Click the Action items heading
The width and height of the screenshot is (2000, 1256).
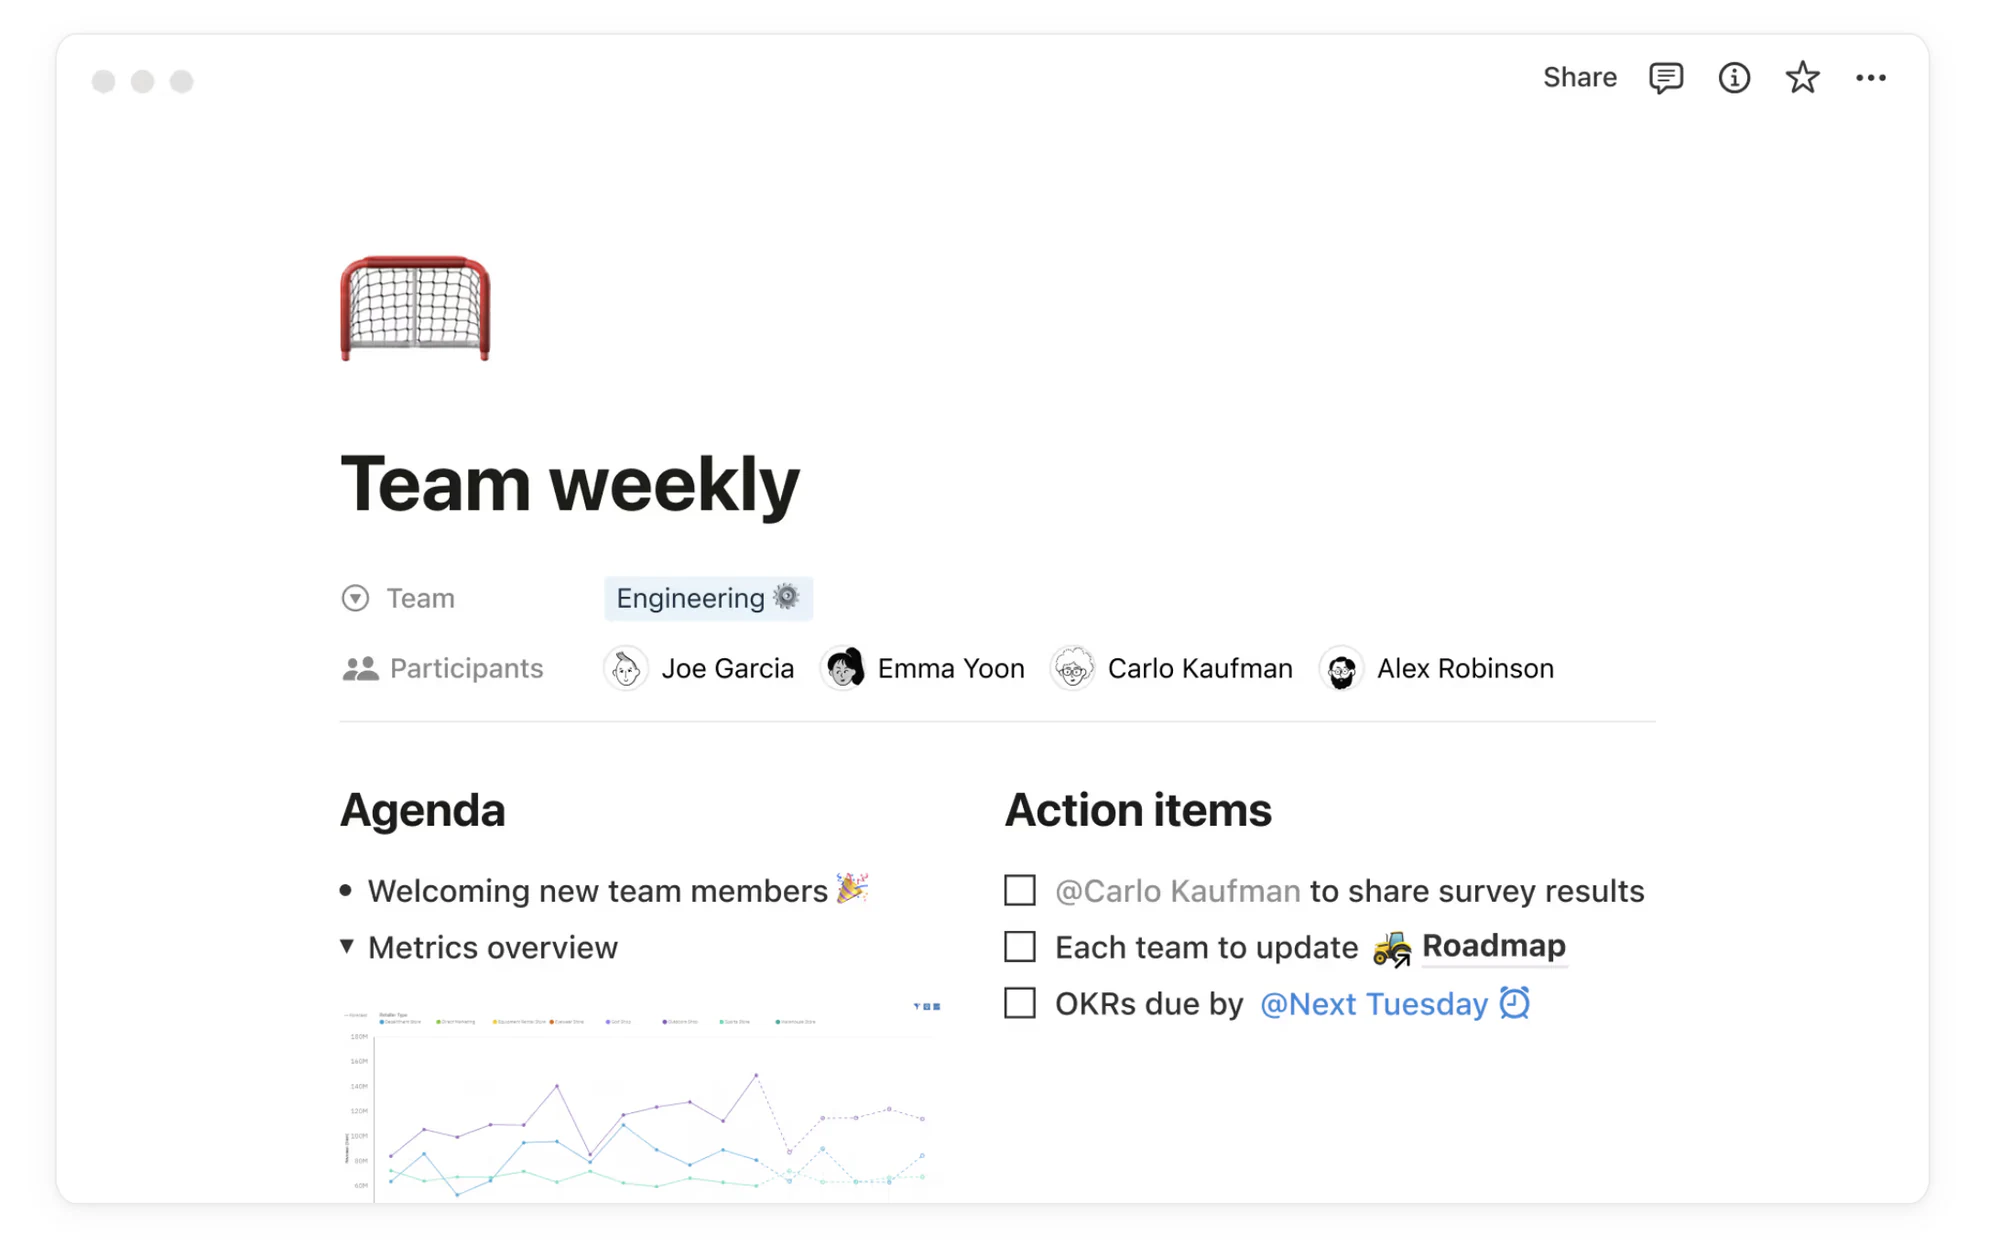tap(1137, 810)
